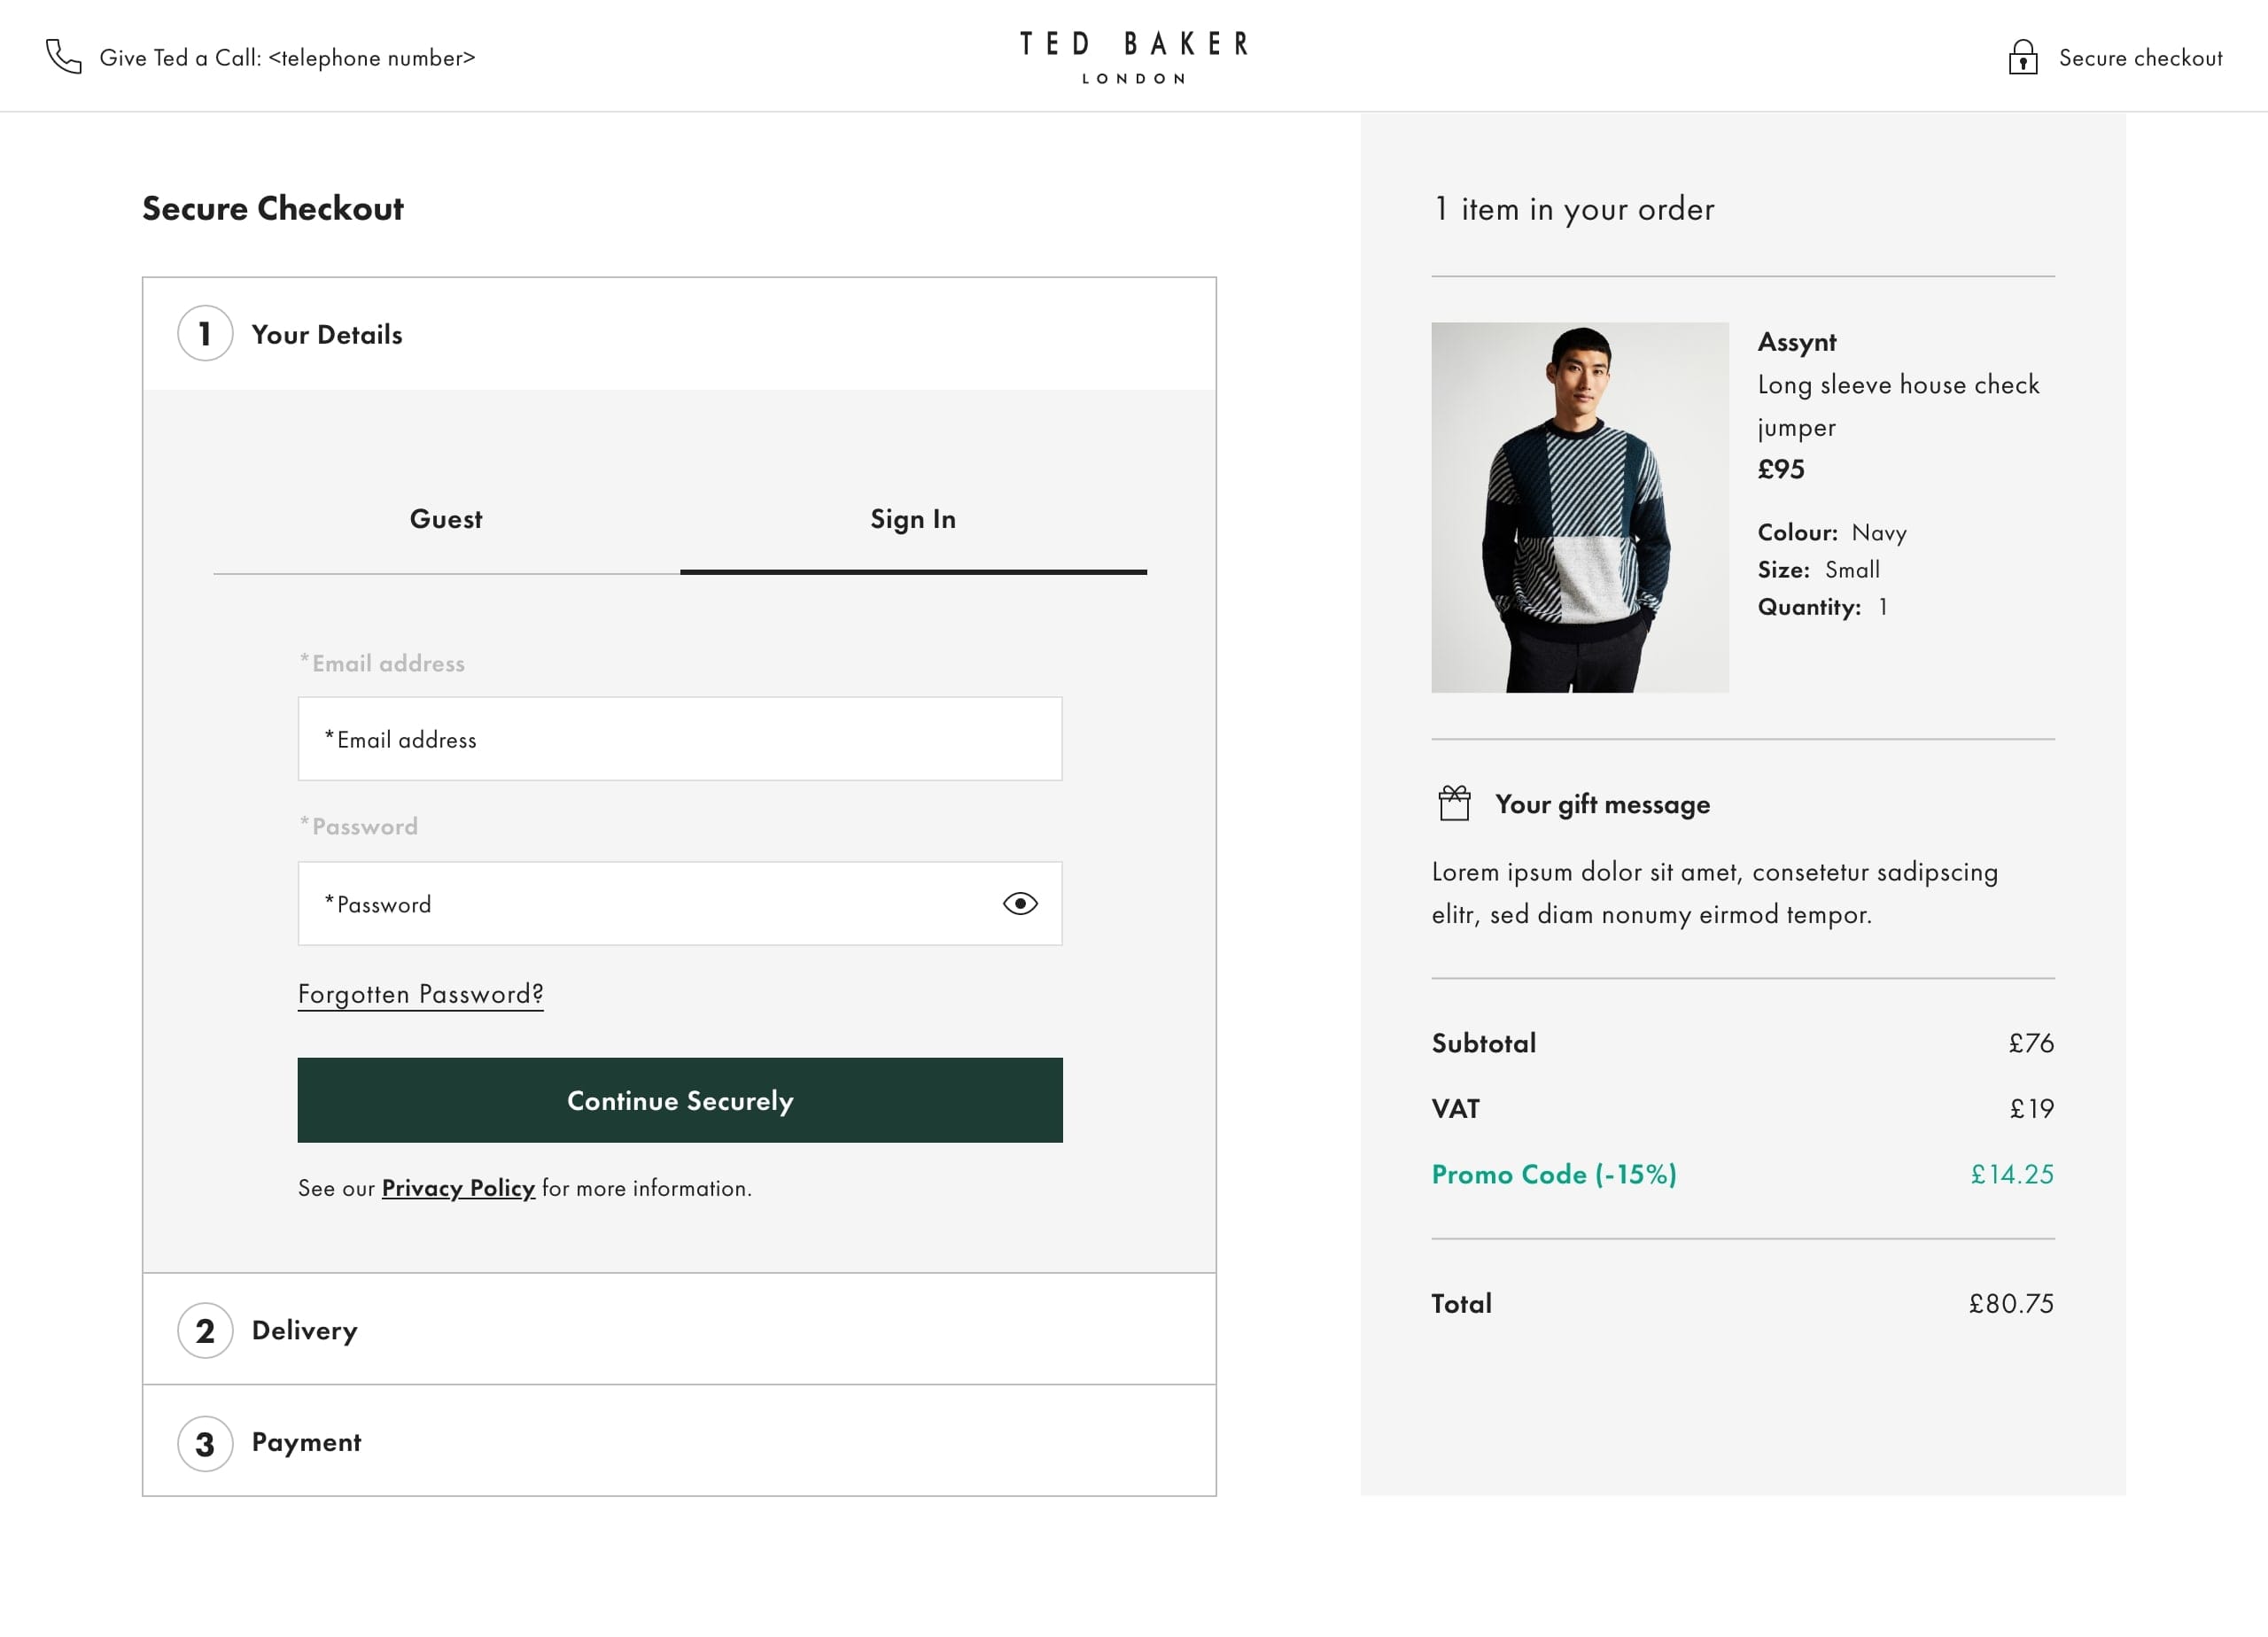
Task: Click the Email address input field
Action: click(x=680, y=740)
